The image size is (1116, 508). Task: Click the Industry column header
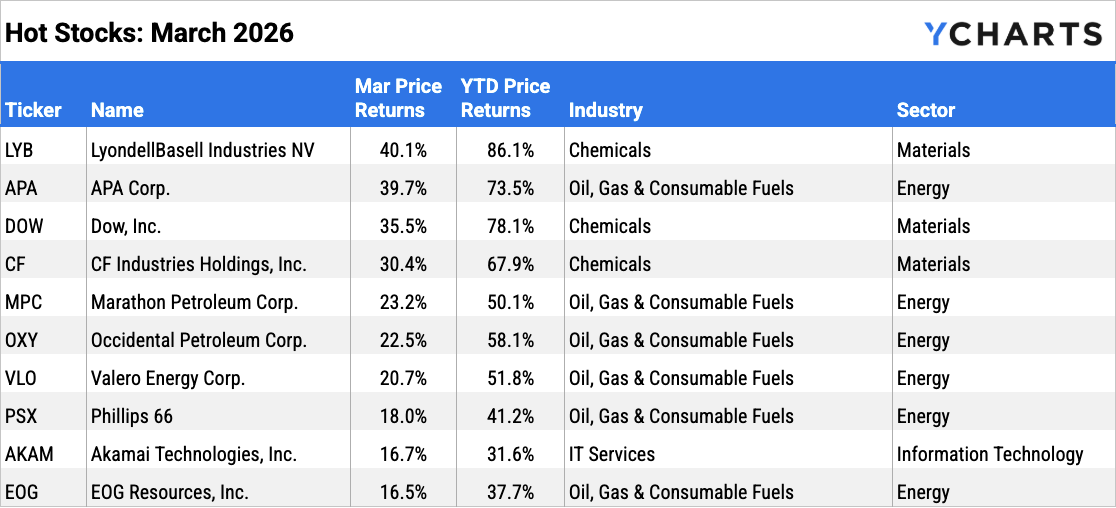[605, 110]
